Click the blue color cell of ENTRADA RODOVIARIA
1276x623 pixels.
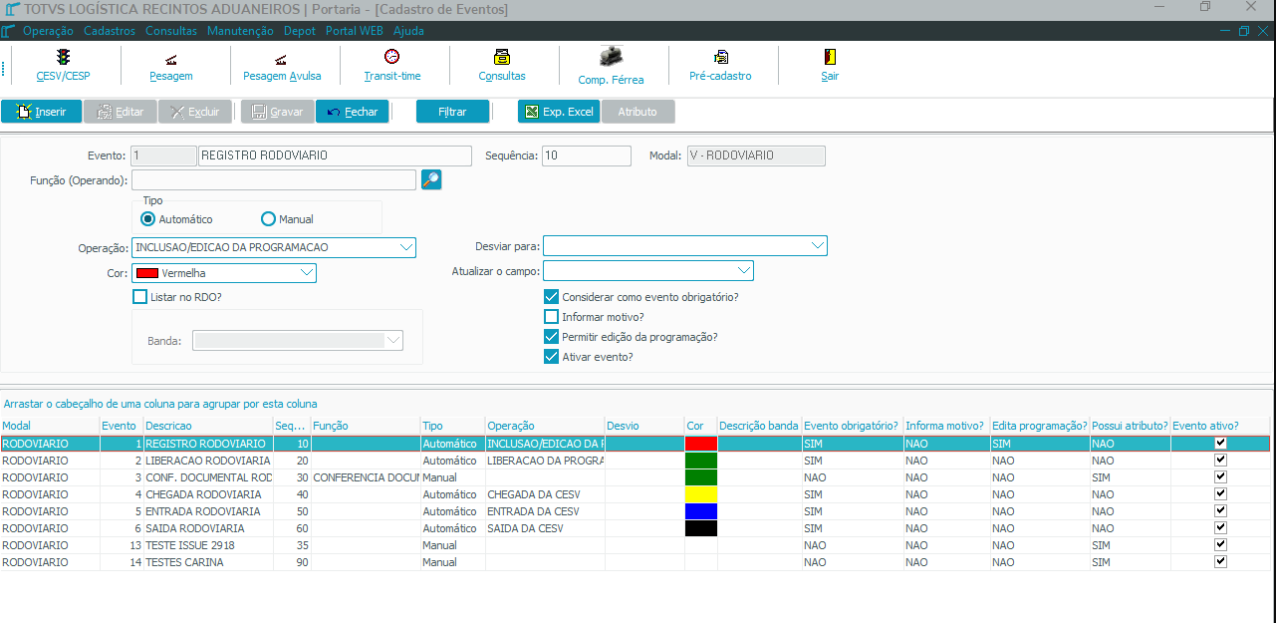[x=701, y=511]
